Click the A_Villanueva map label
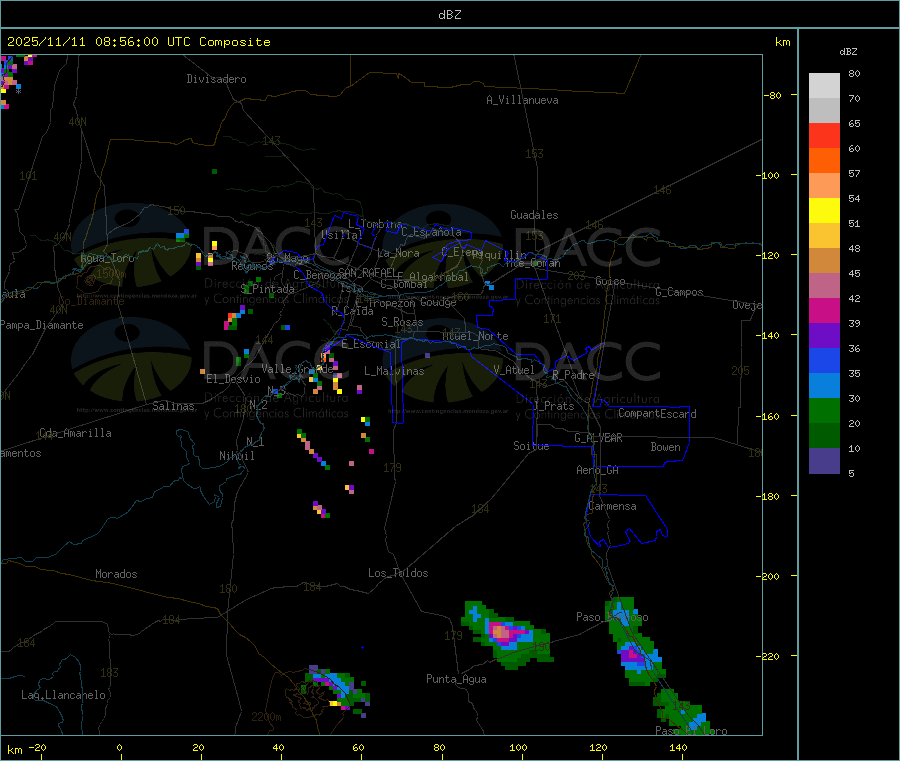The height and width of the screenshot is (761, 900). pyautogui.click(x=522, y=100)
